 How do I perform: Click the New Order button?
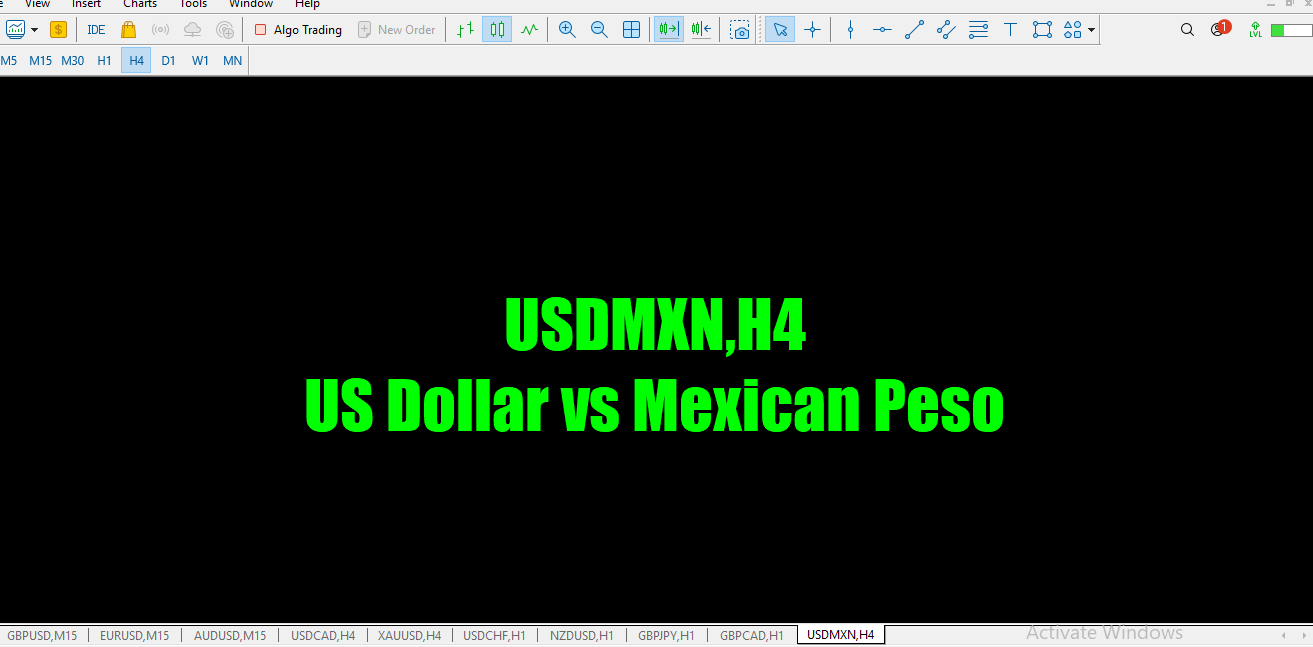(x=397, y=29)
